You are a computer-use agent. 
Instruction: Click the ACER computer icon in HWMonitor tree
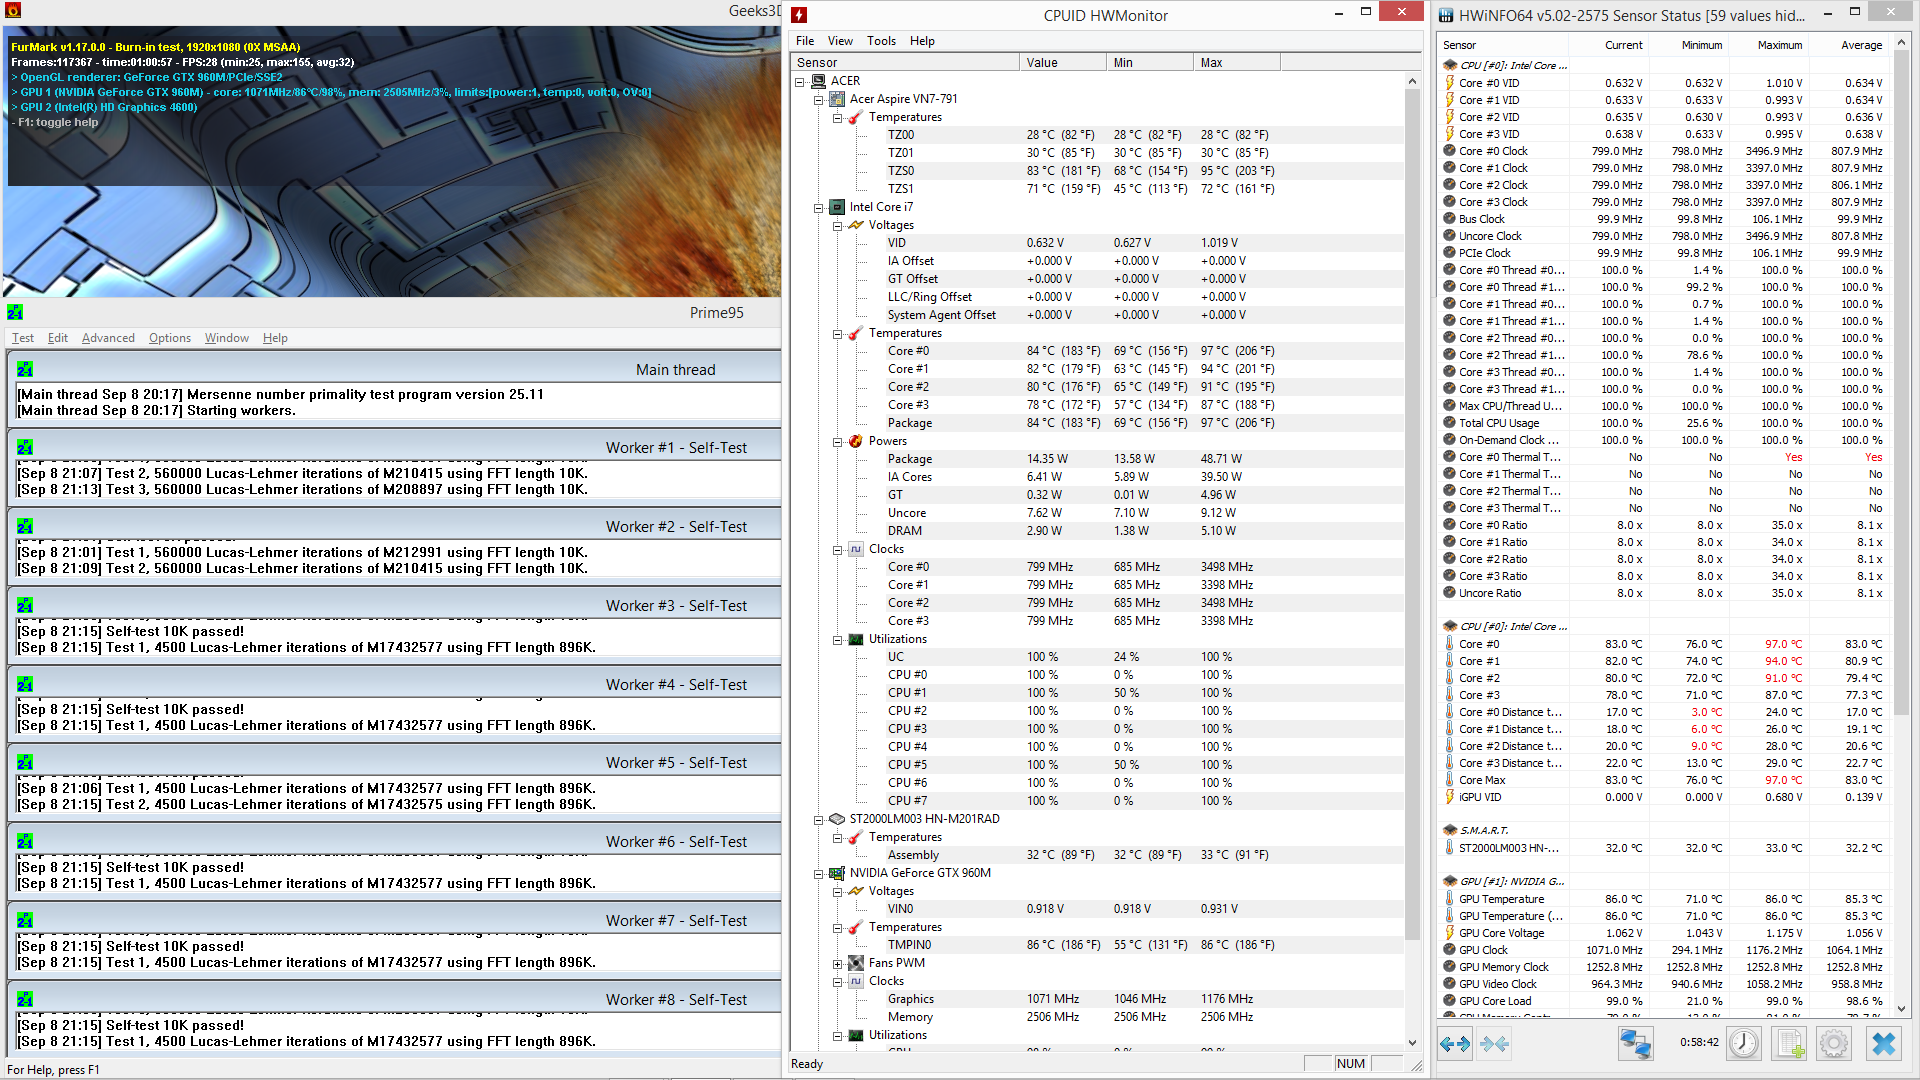[819, 81]
